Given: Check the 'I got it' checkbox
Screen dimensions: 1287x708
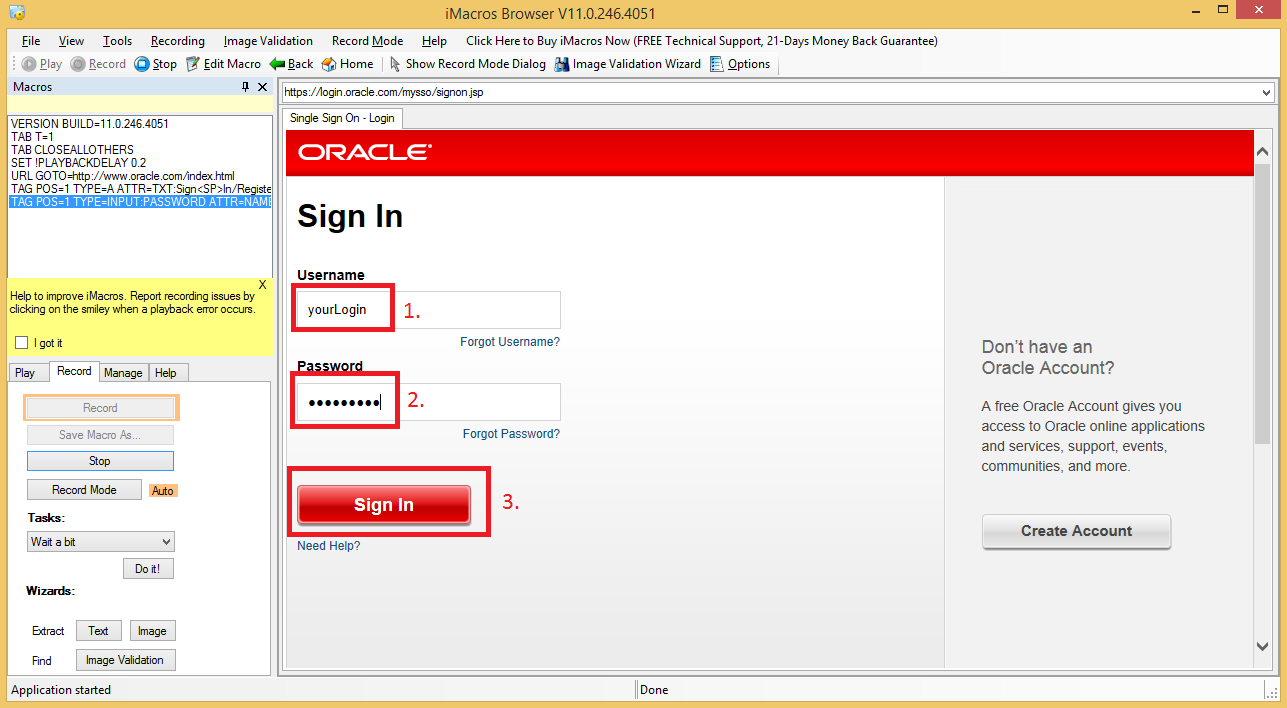Looking at the screenshot, I should (21, 343).
